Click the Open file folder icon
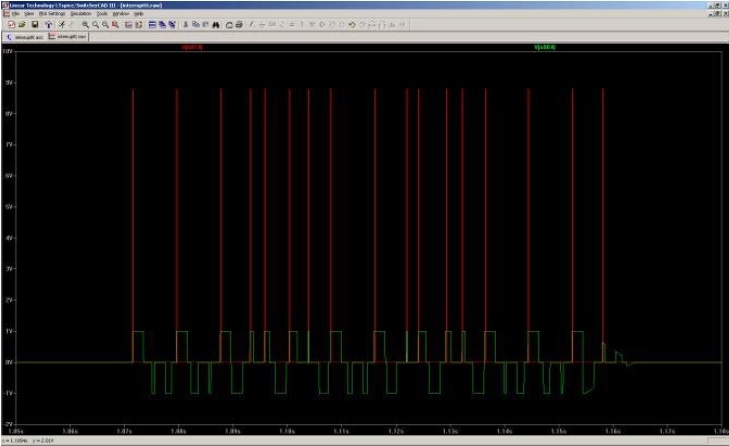Image resolution: width=729 pixels, height=446 pixels. click(22, 25)
